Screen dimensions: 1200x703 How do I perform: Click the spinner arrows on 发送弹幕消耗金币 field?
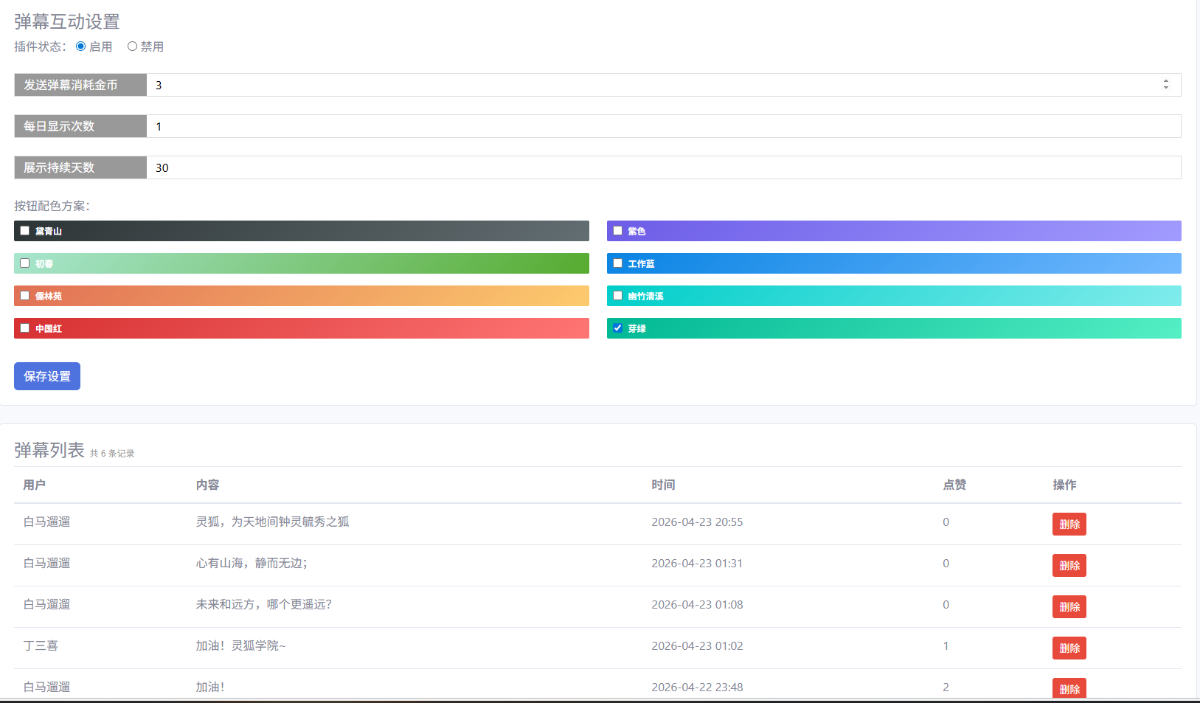point(1165,85)
